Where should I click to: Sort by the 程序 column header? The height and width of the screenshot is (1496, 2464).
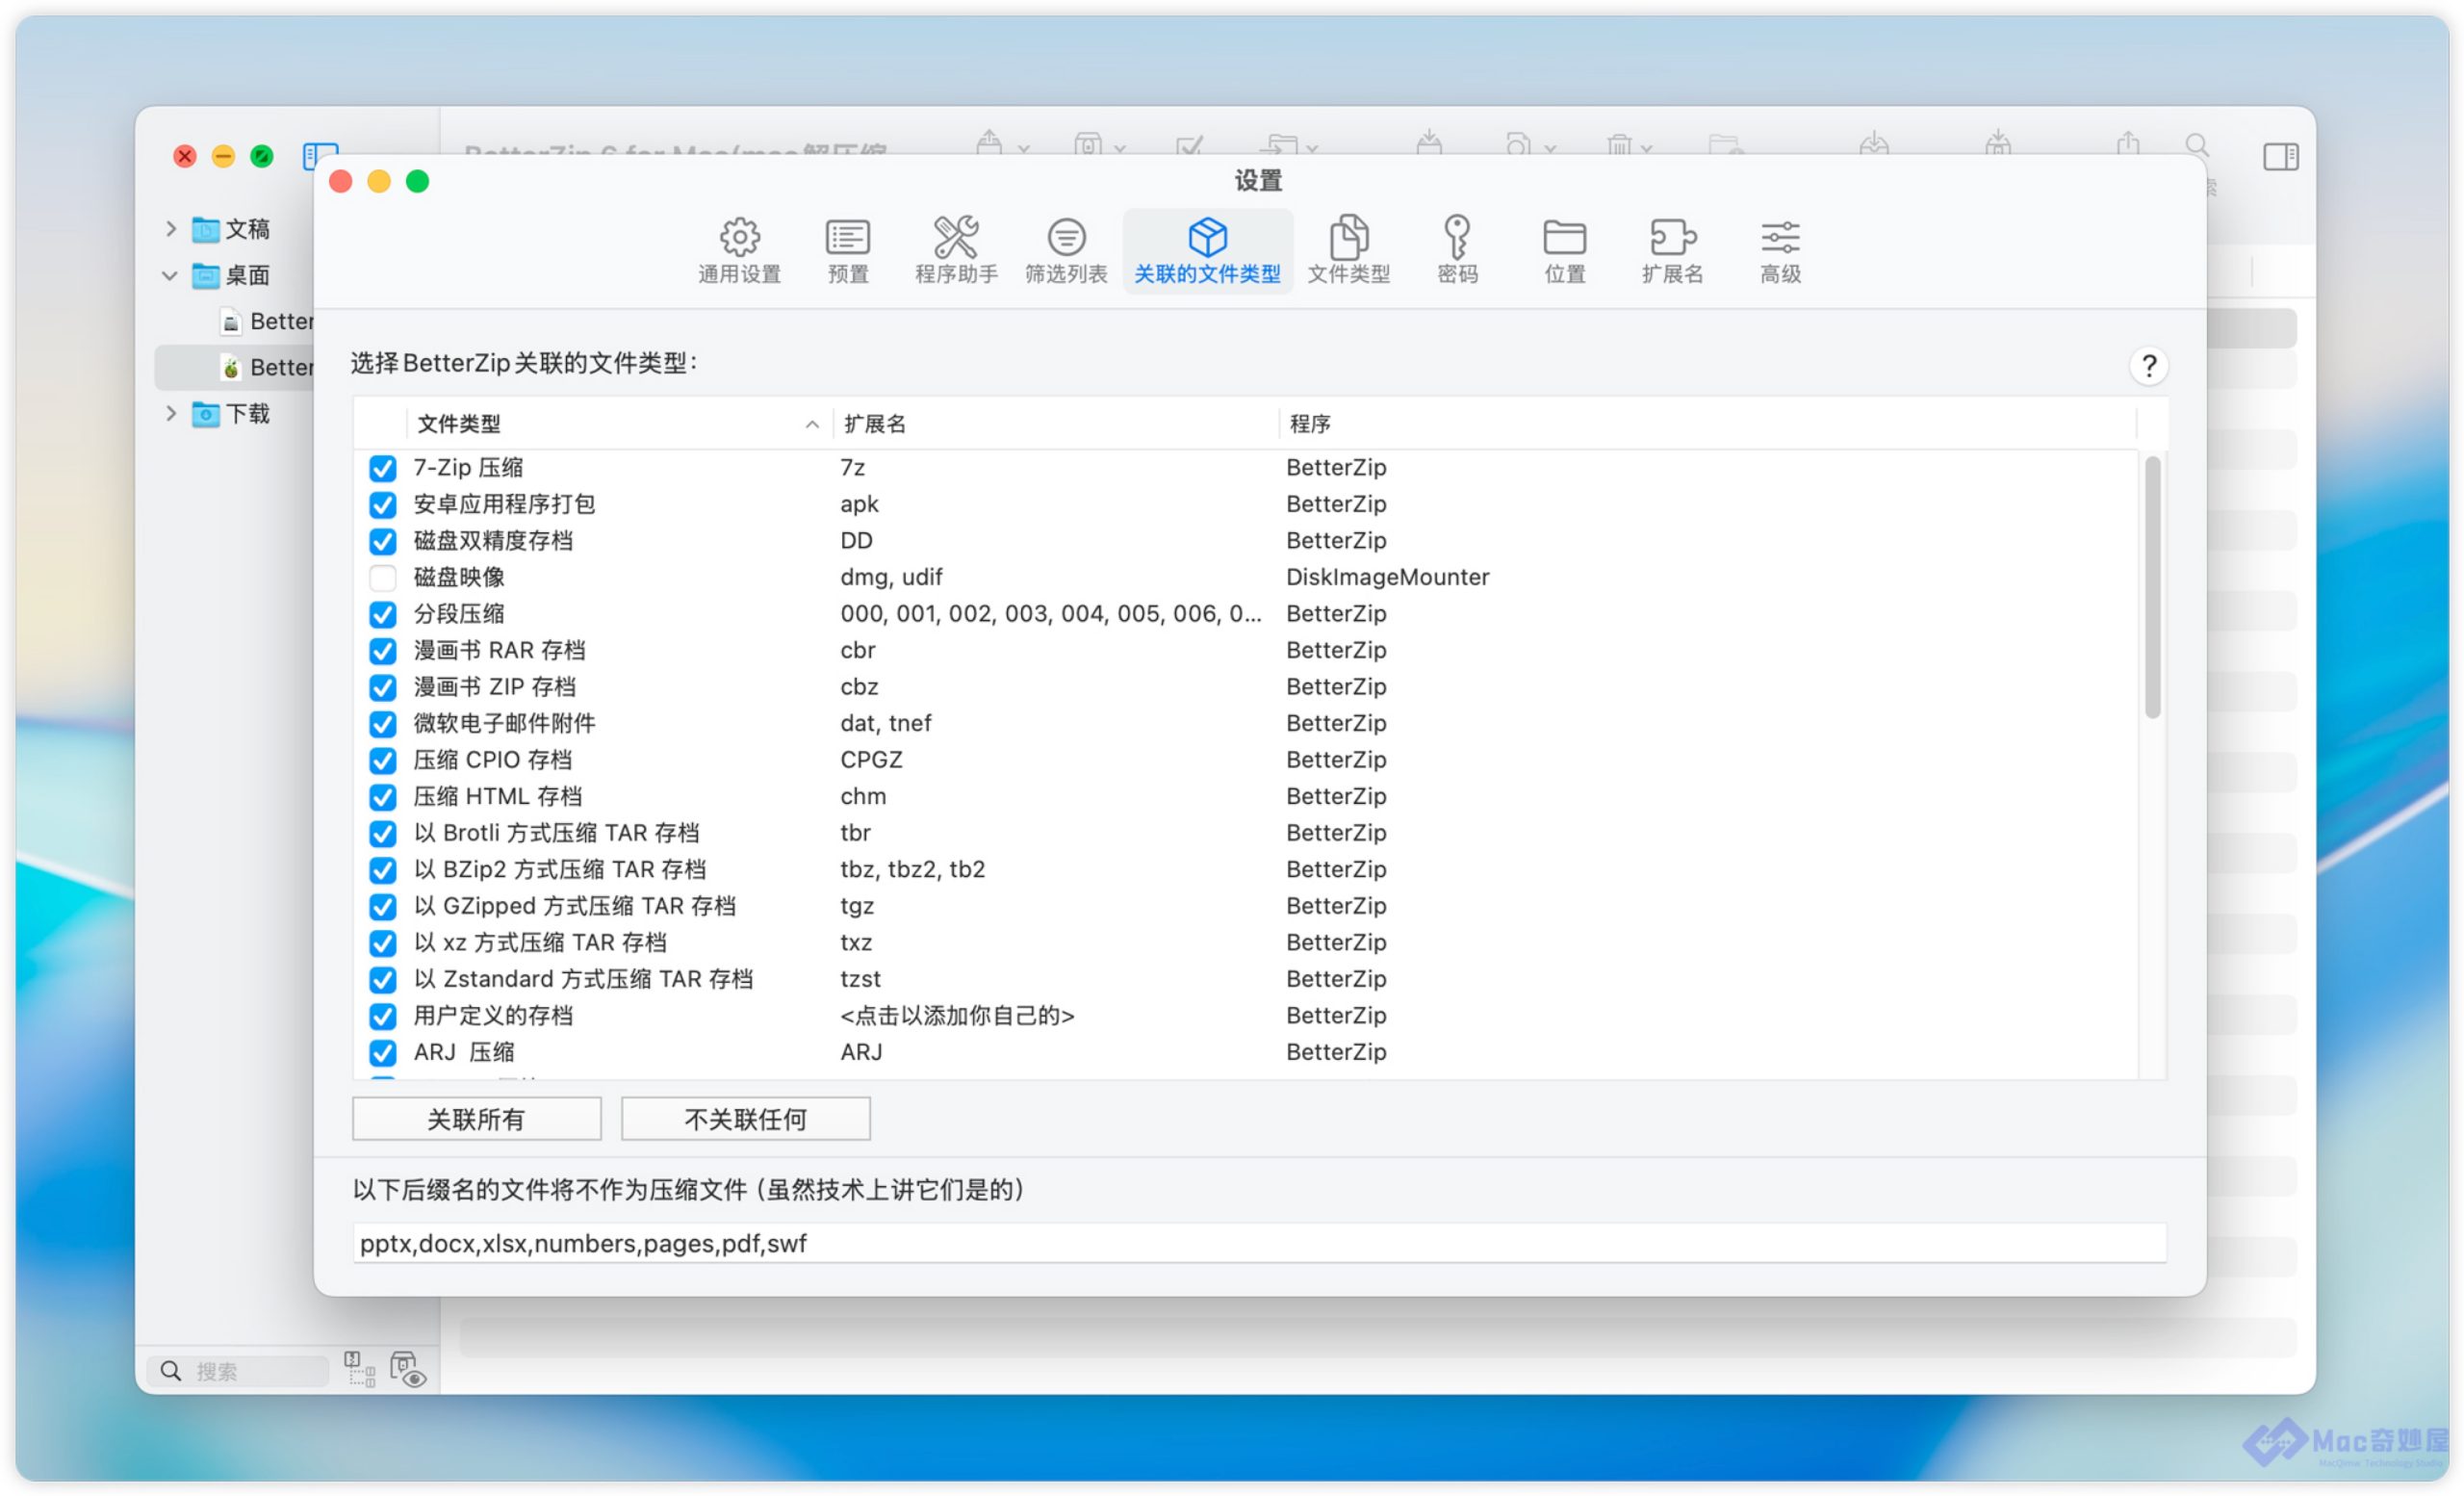[1708, 424]
